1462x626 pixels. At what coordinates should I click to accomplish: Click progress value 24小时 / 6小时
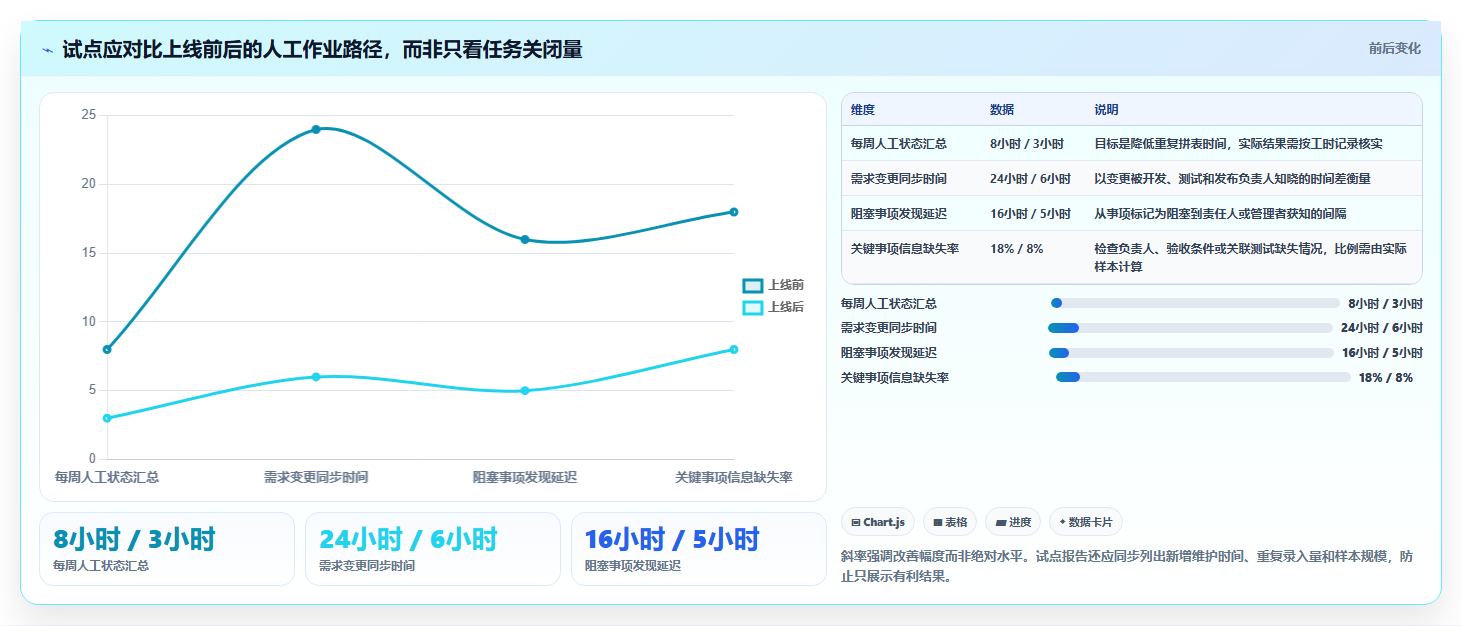[1382, 328]
